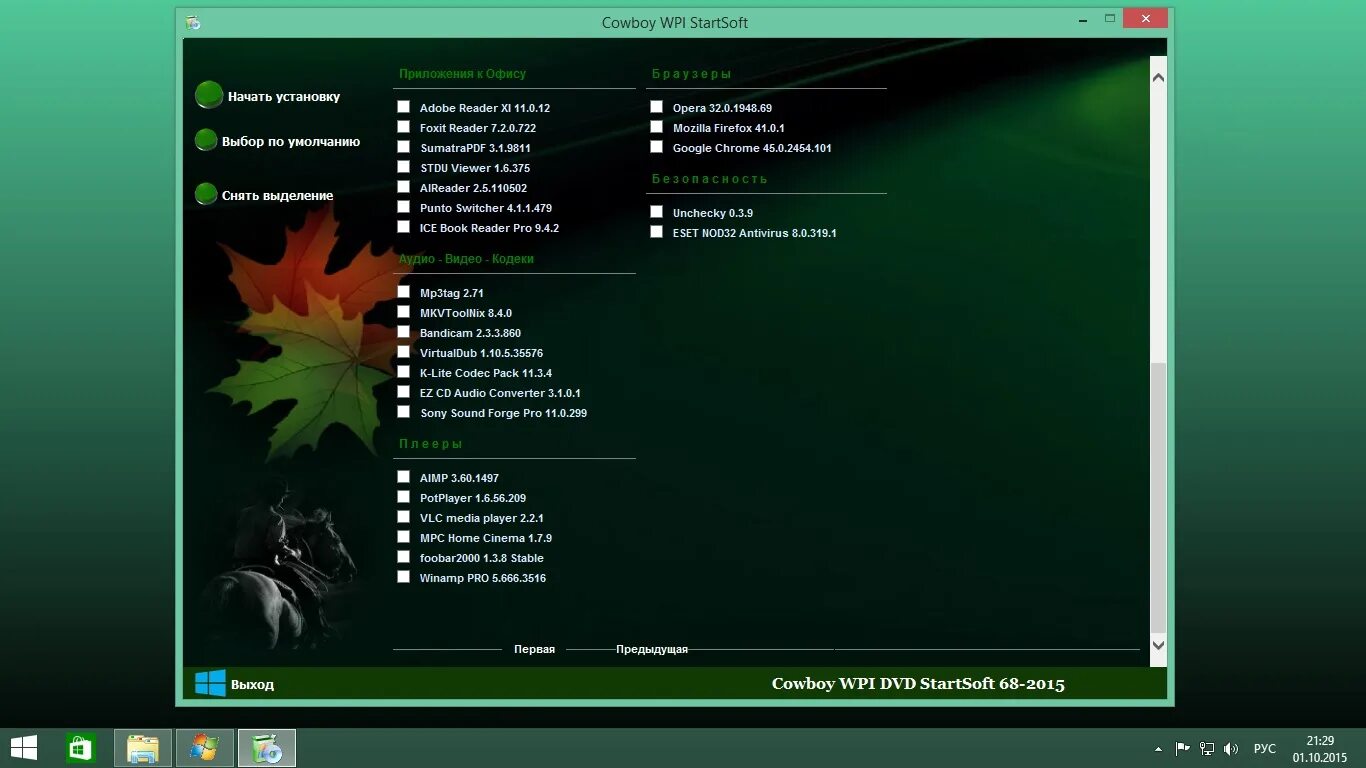Check Unchecky 0.3.9

pyautogui.click(x=657, y=212)
